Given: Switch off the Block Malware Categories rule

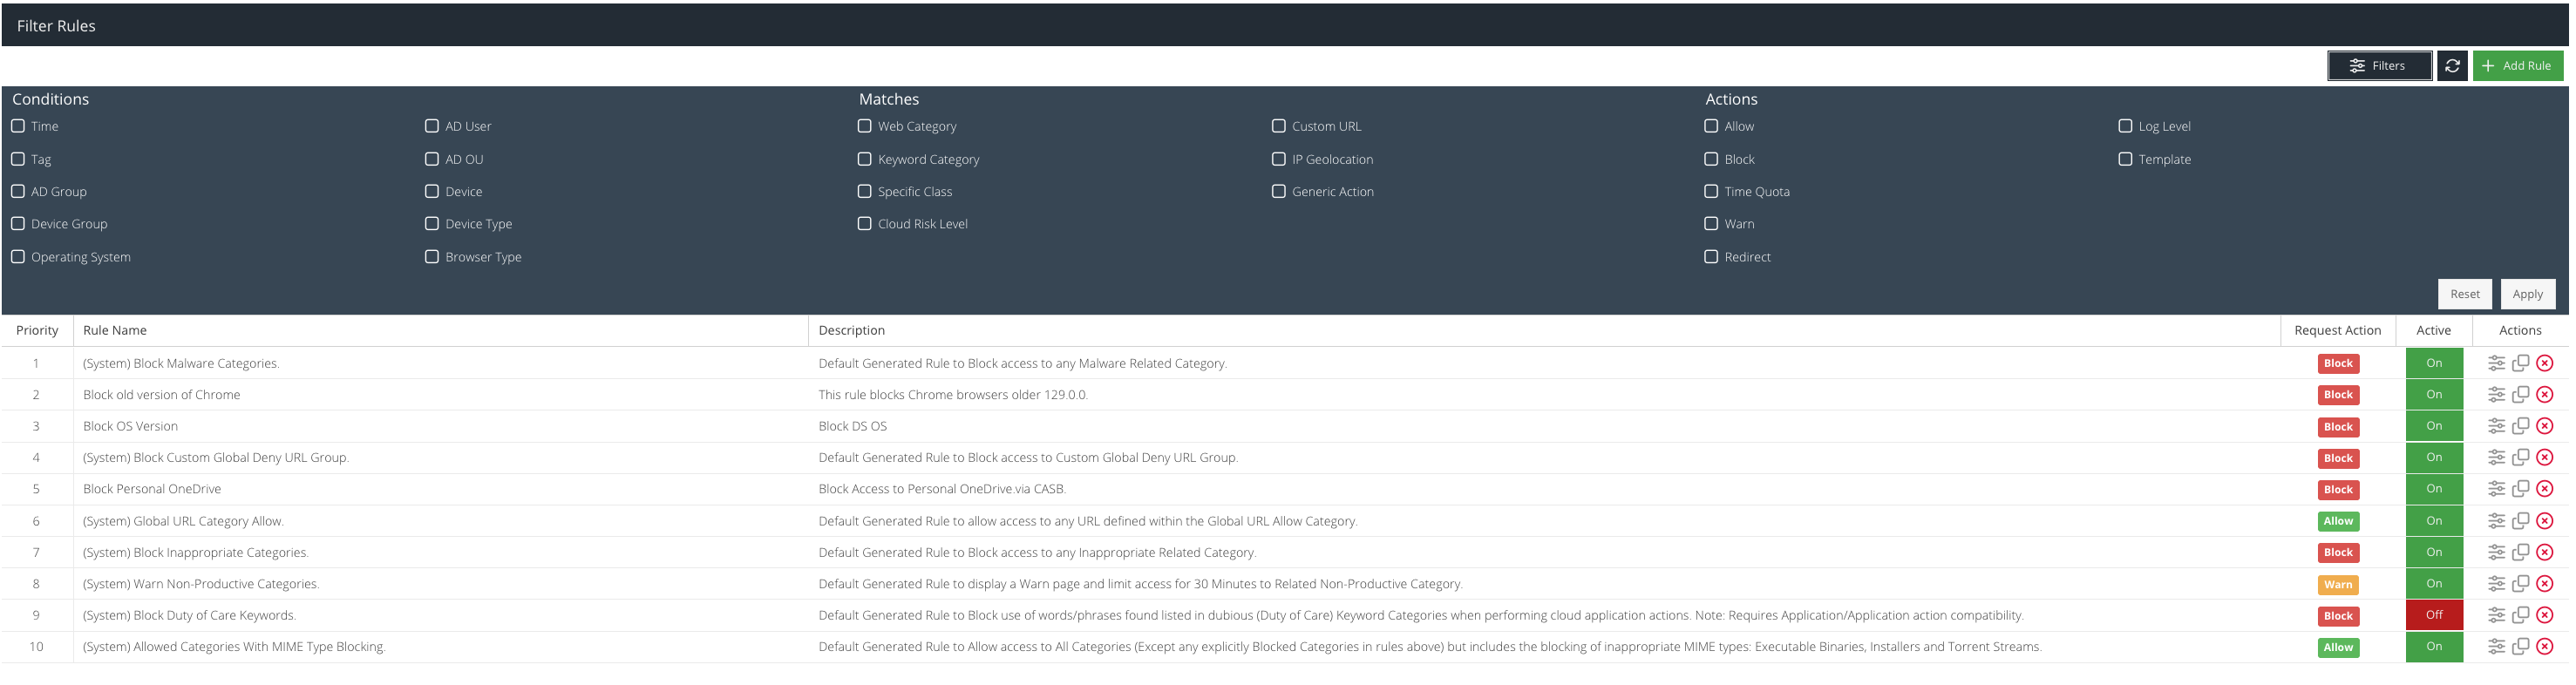Looking at the screenshot, I should pyautogui.click(x=2433, y=363).
